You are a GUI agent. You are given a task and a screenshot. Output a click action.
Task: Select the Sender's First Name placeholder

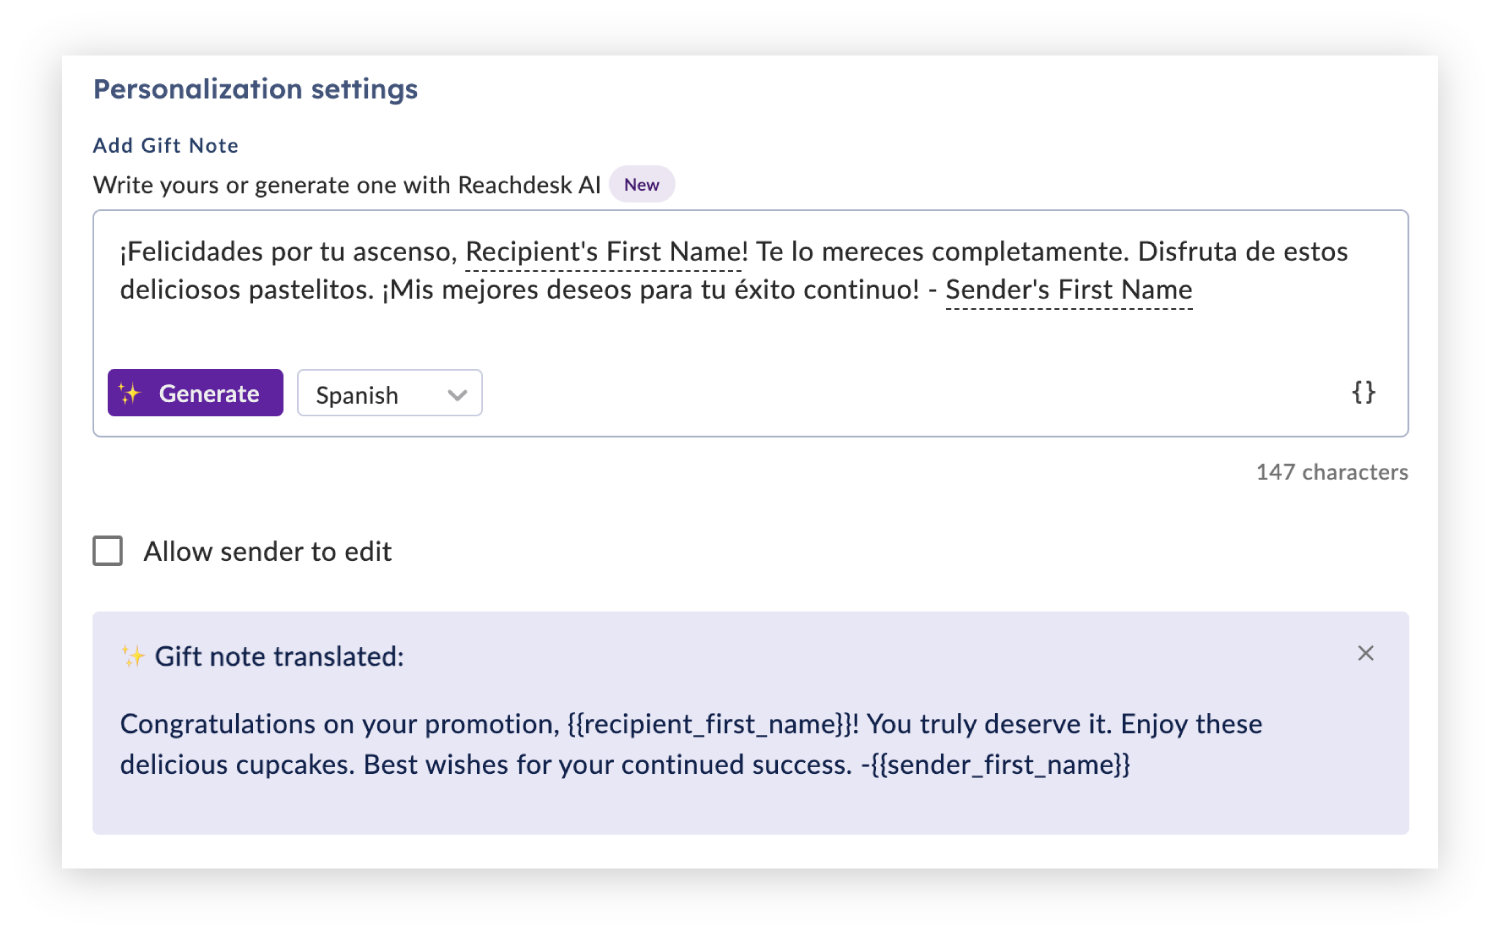click(x=1069, y=290)
